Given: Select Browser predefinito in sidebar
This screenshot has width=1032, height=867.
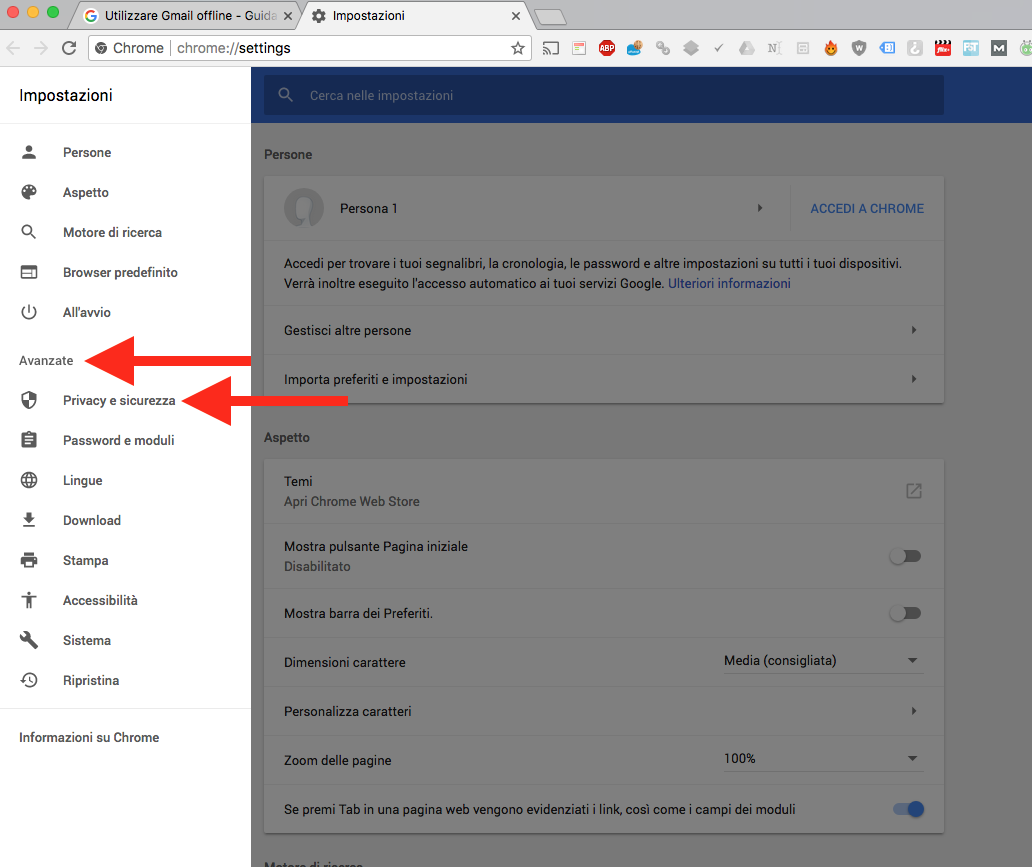Looking at the screenshot, I should click(120, 273).
